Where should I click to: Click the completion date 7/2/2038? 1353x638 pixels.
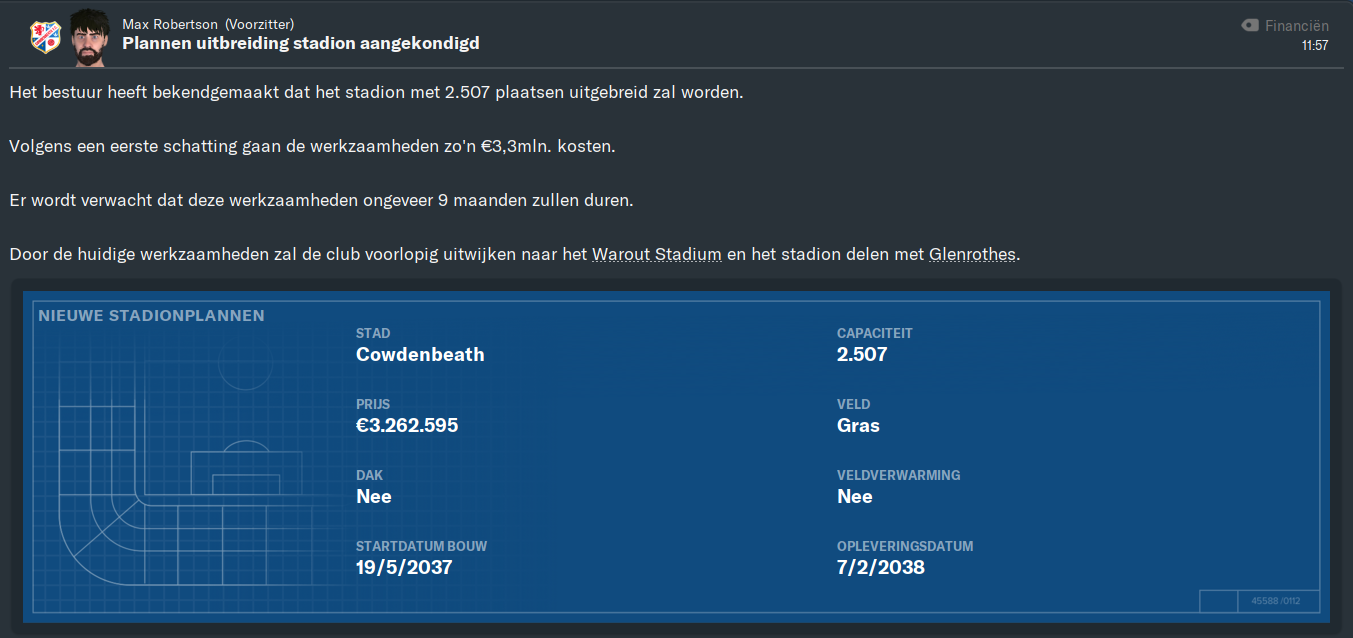click(x=881, y=567)
